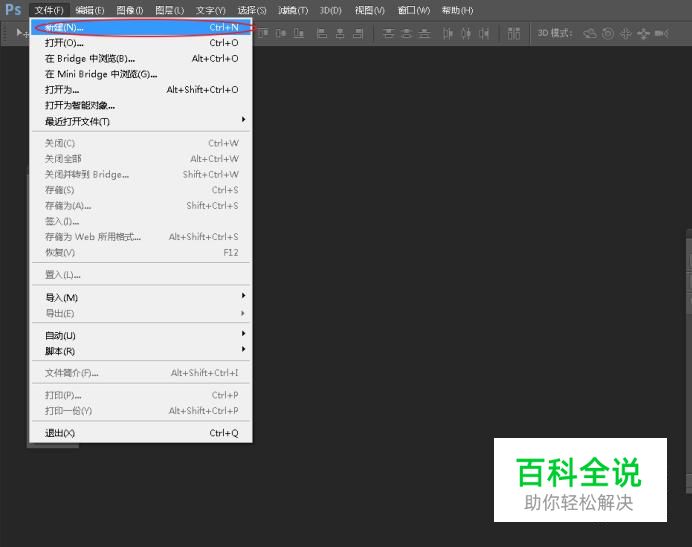The image size is (692, 547).
Task: Choose 在 Mini Bridge 中浏览(G)... entry
Action: pyautogui.click(x=141, y=74)
